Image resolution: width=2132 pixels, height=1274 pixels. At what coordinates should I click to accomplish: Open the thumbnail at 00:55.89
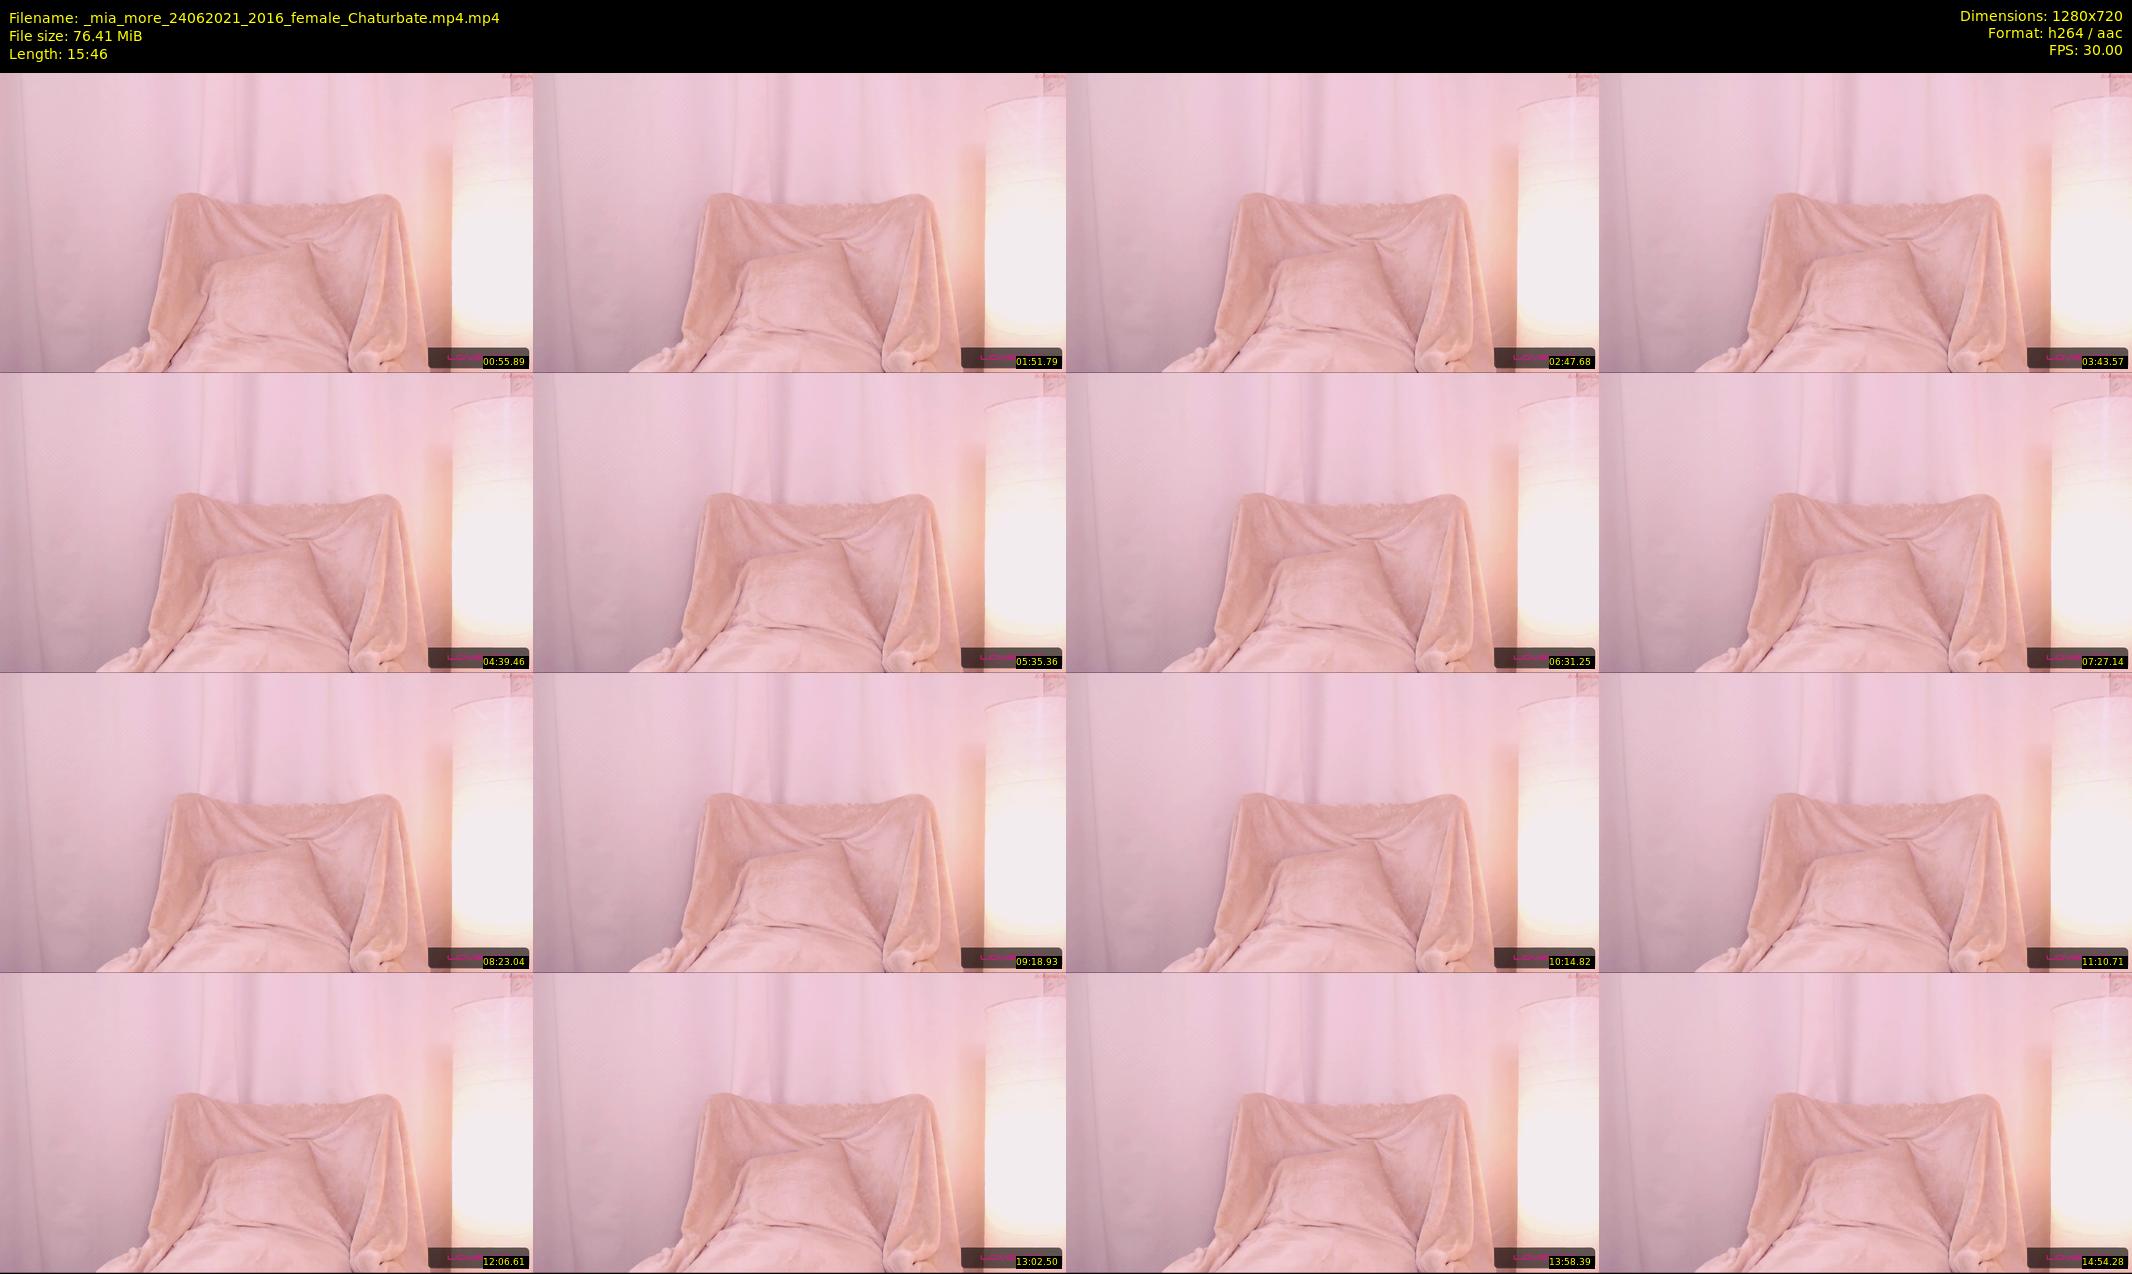[266, 222]
